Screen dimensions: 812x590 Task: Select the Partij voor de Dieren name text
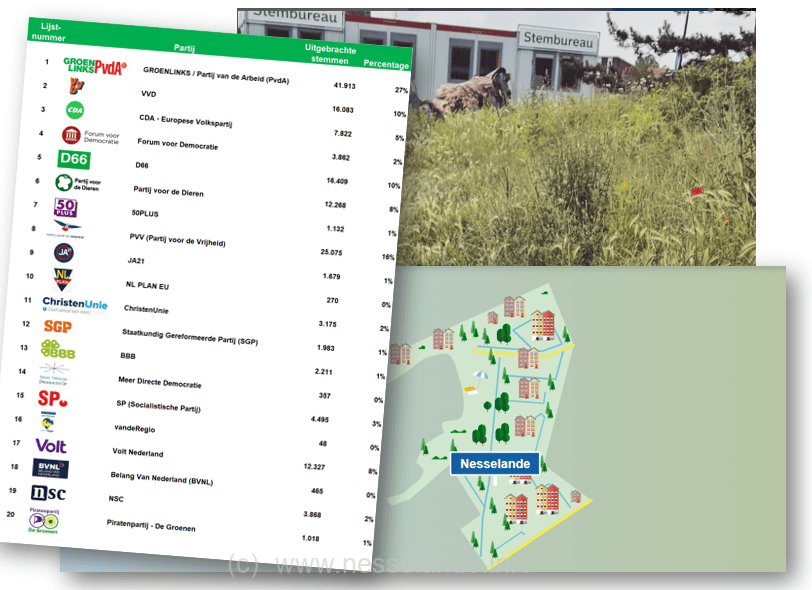pos(168,191)
